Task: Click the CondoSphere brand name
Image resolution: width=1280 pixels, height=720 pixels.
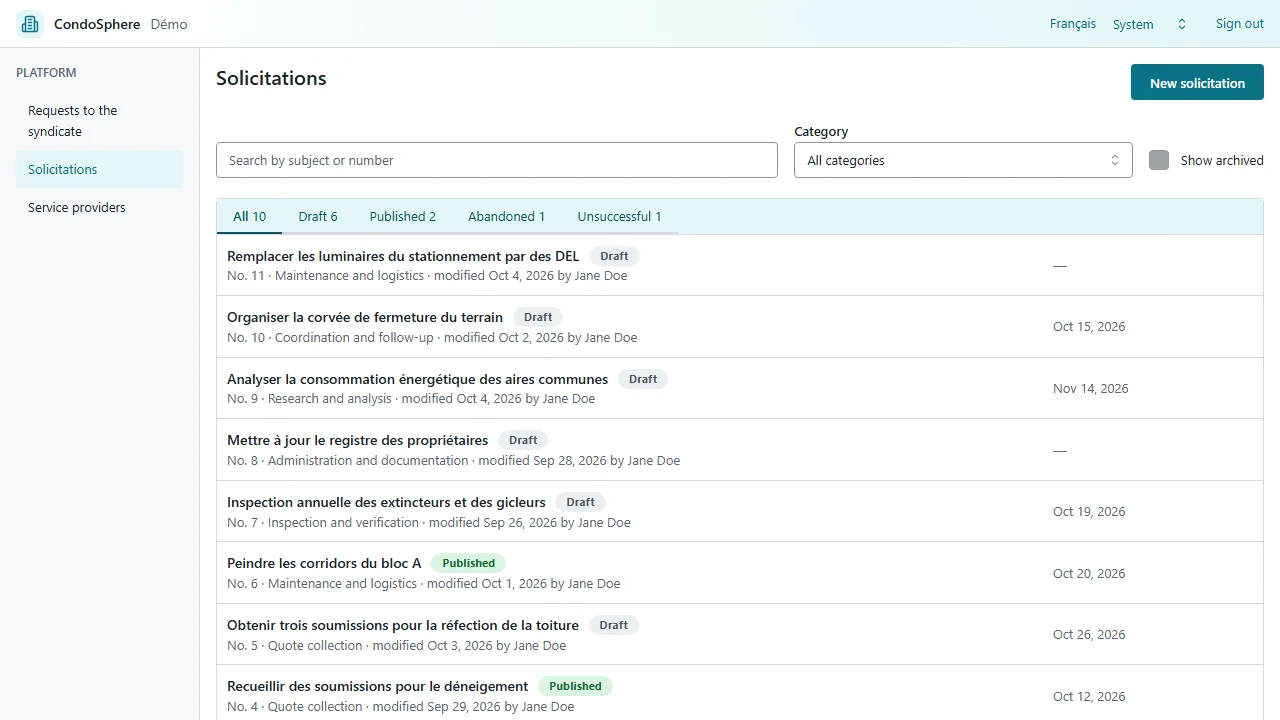Action: (x=97, y=24)
